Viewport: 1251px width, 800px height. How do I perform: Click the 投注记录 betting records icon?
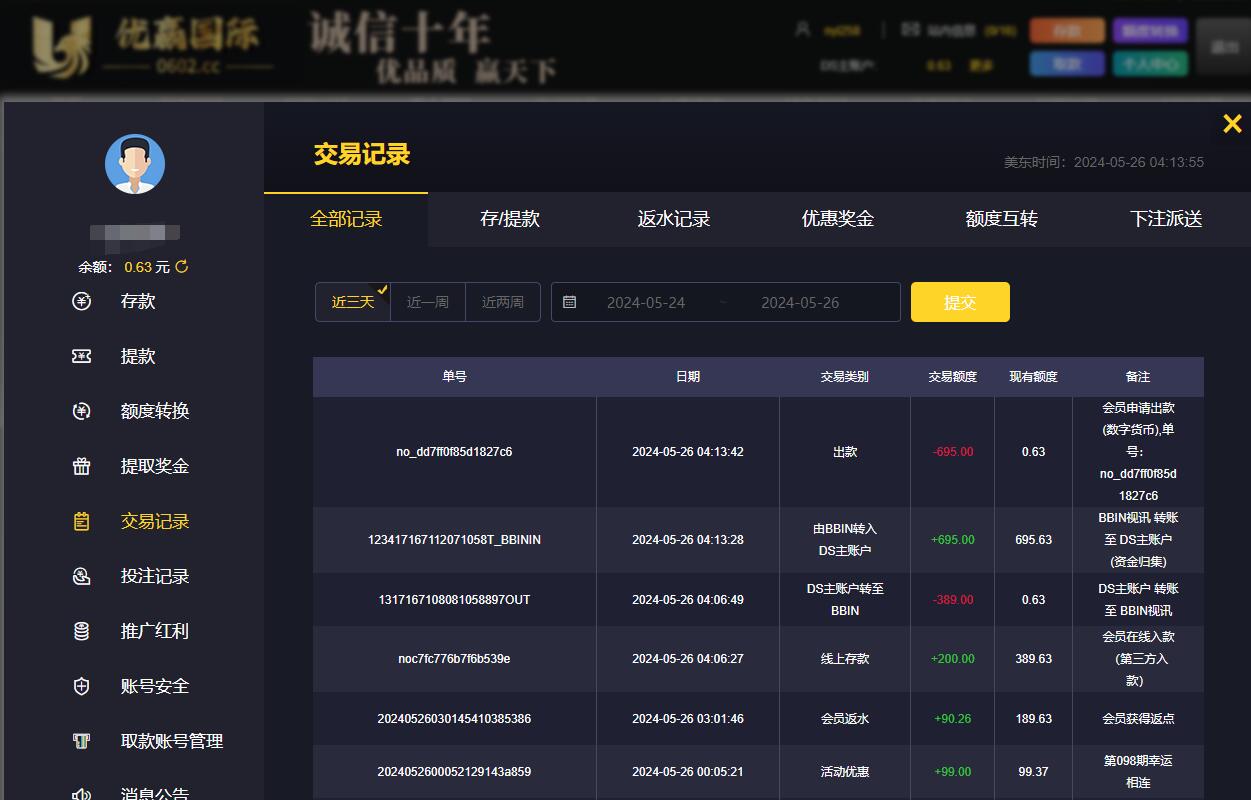click(x=82, y=576)
